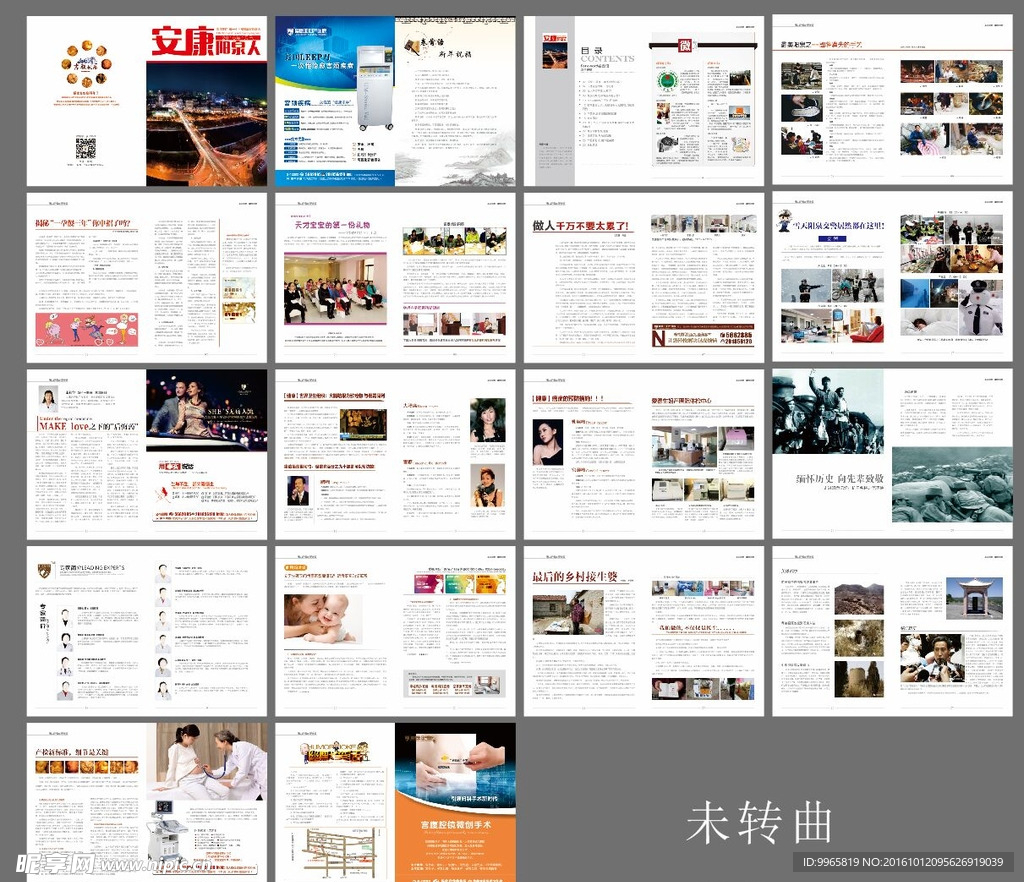Select the MAKE love article headline
The height and width of the screenshot is (882, 1024).
click(88, 426)
